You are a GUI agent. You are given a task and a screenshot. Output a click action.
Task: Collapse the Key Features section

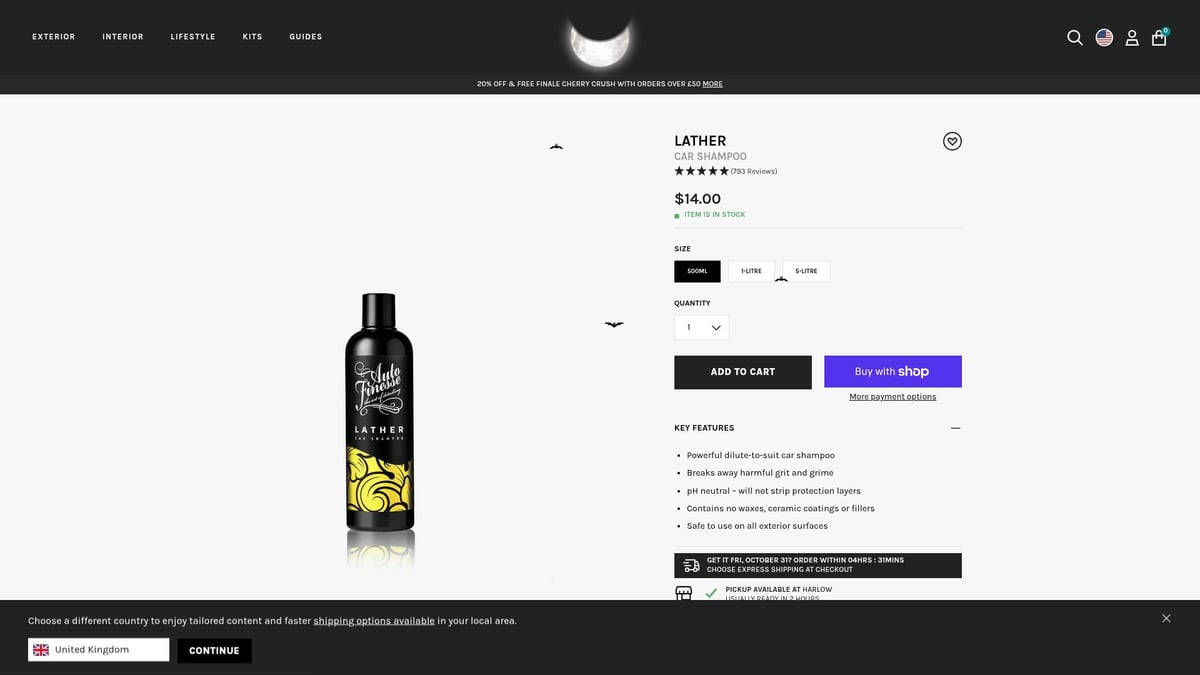click(x=955, y=428)
